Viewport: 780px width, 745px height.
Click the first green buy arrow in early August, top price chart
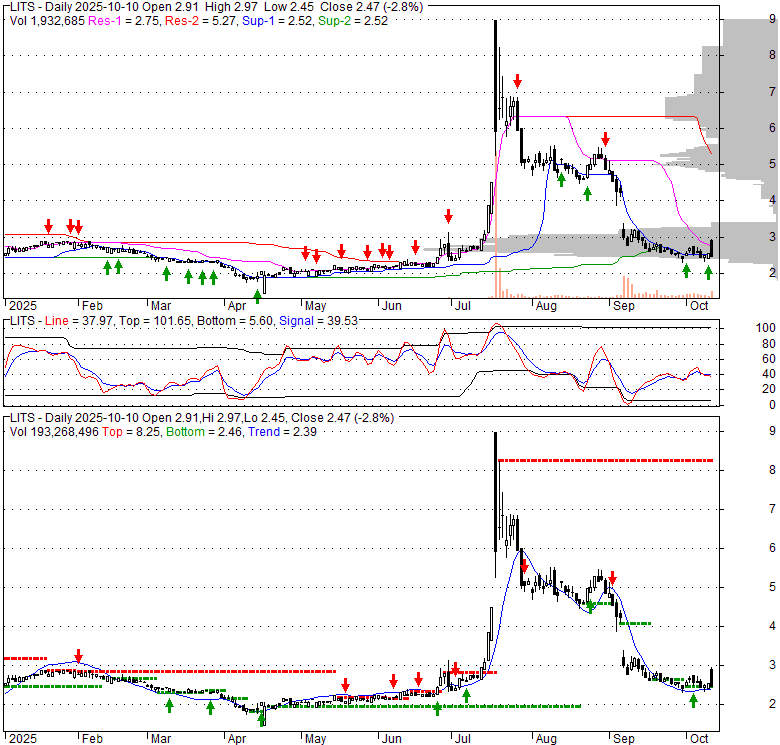[x=561, y=180]
